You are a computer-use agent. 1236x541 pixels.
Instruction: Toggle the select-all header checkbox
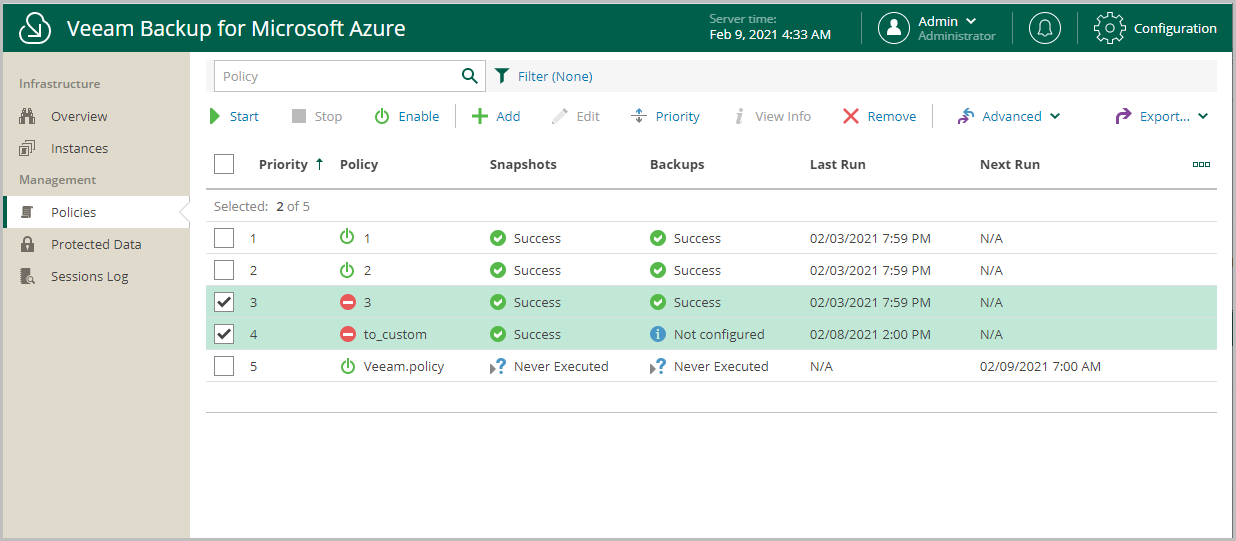point(224,164)
